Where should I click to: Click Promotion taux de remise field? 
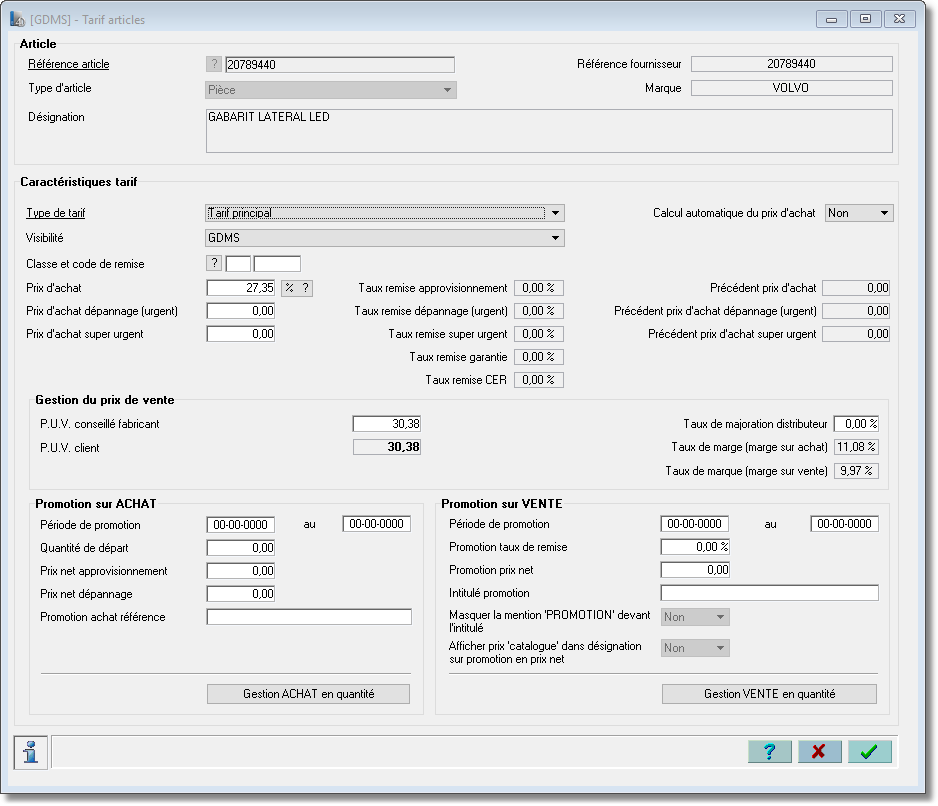tap(695, 547)
